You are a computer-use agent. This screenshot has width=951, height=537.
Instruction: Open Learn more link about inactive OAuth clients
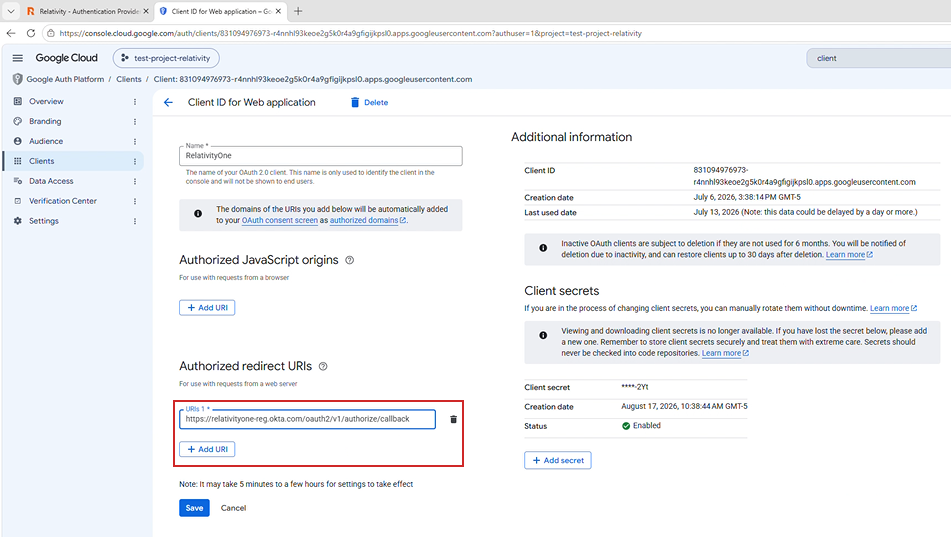coord(849,255)
